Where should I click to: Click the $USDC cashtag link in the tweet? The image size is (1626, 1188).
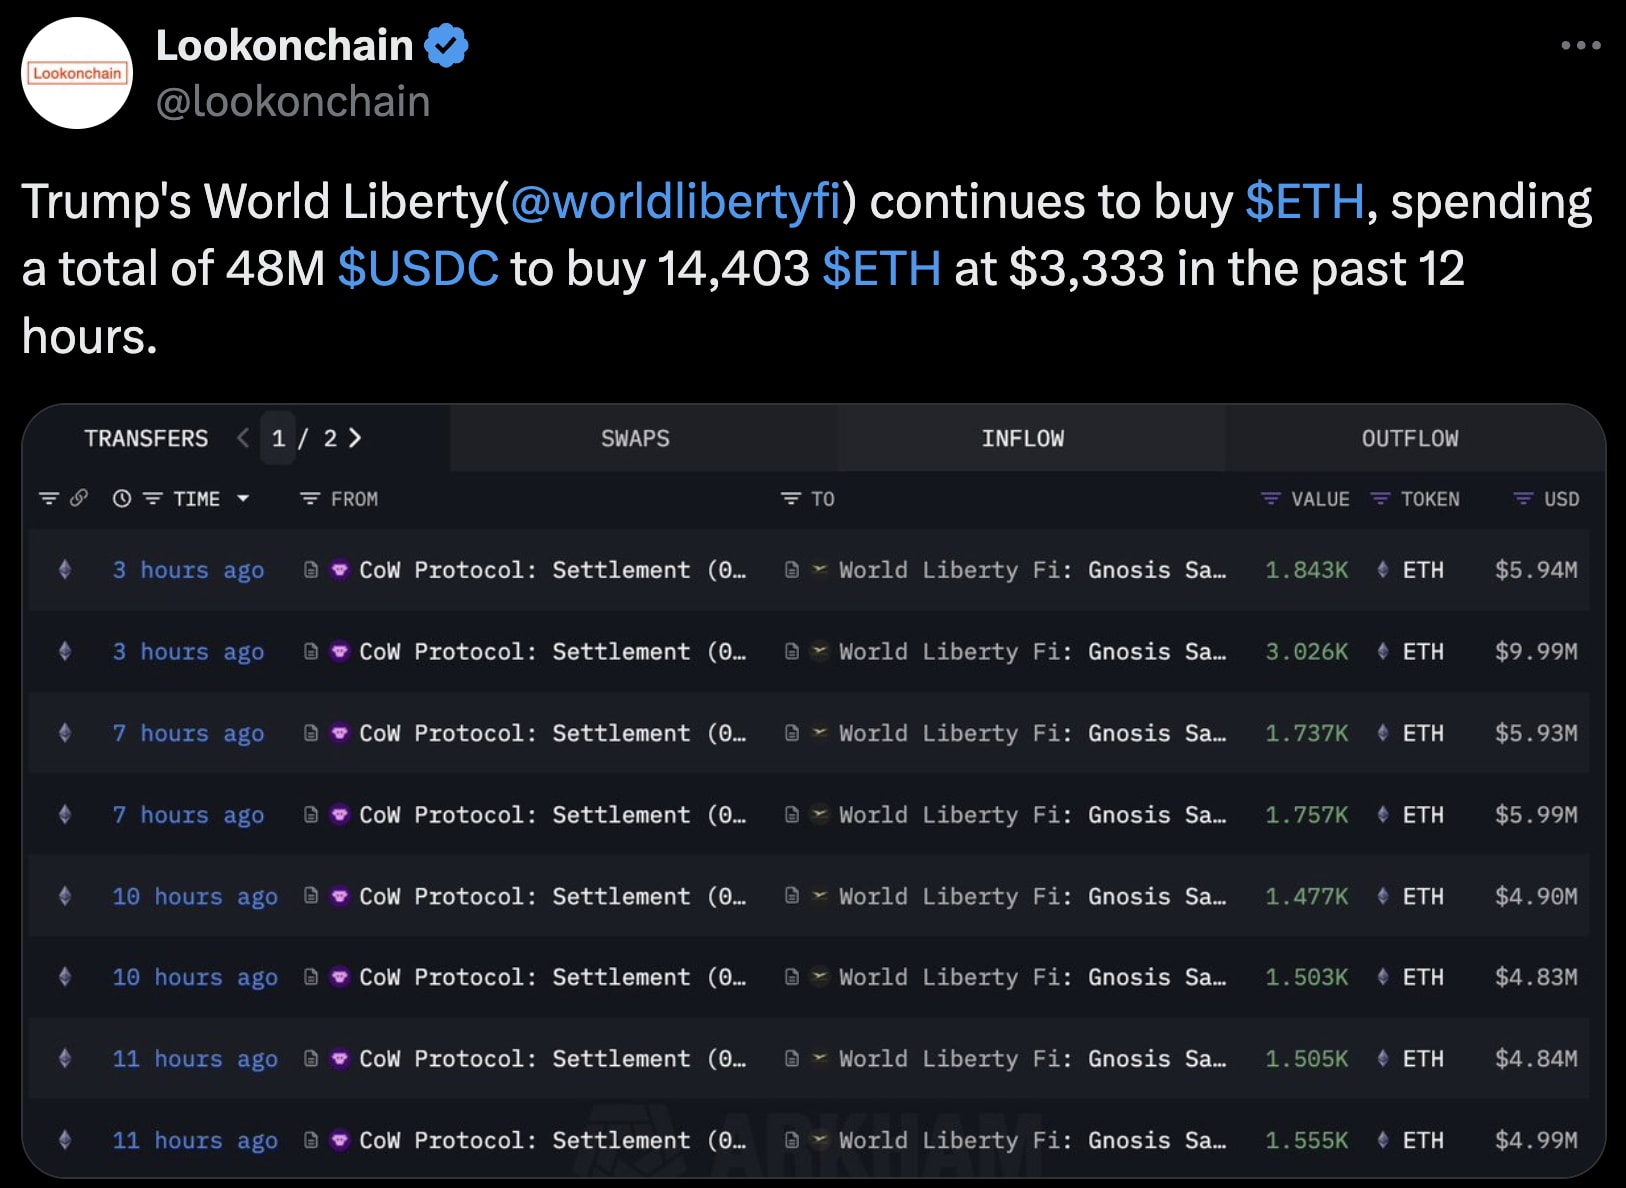419,268
